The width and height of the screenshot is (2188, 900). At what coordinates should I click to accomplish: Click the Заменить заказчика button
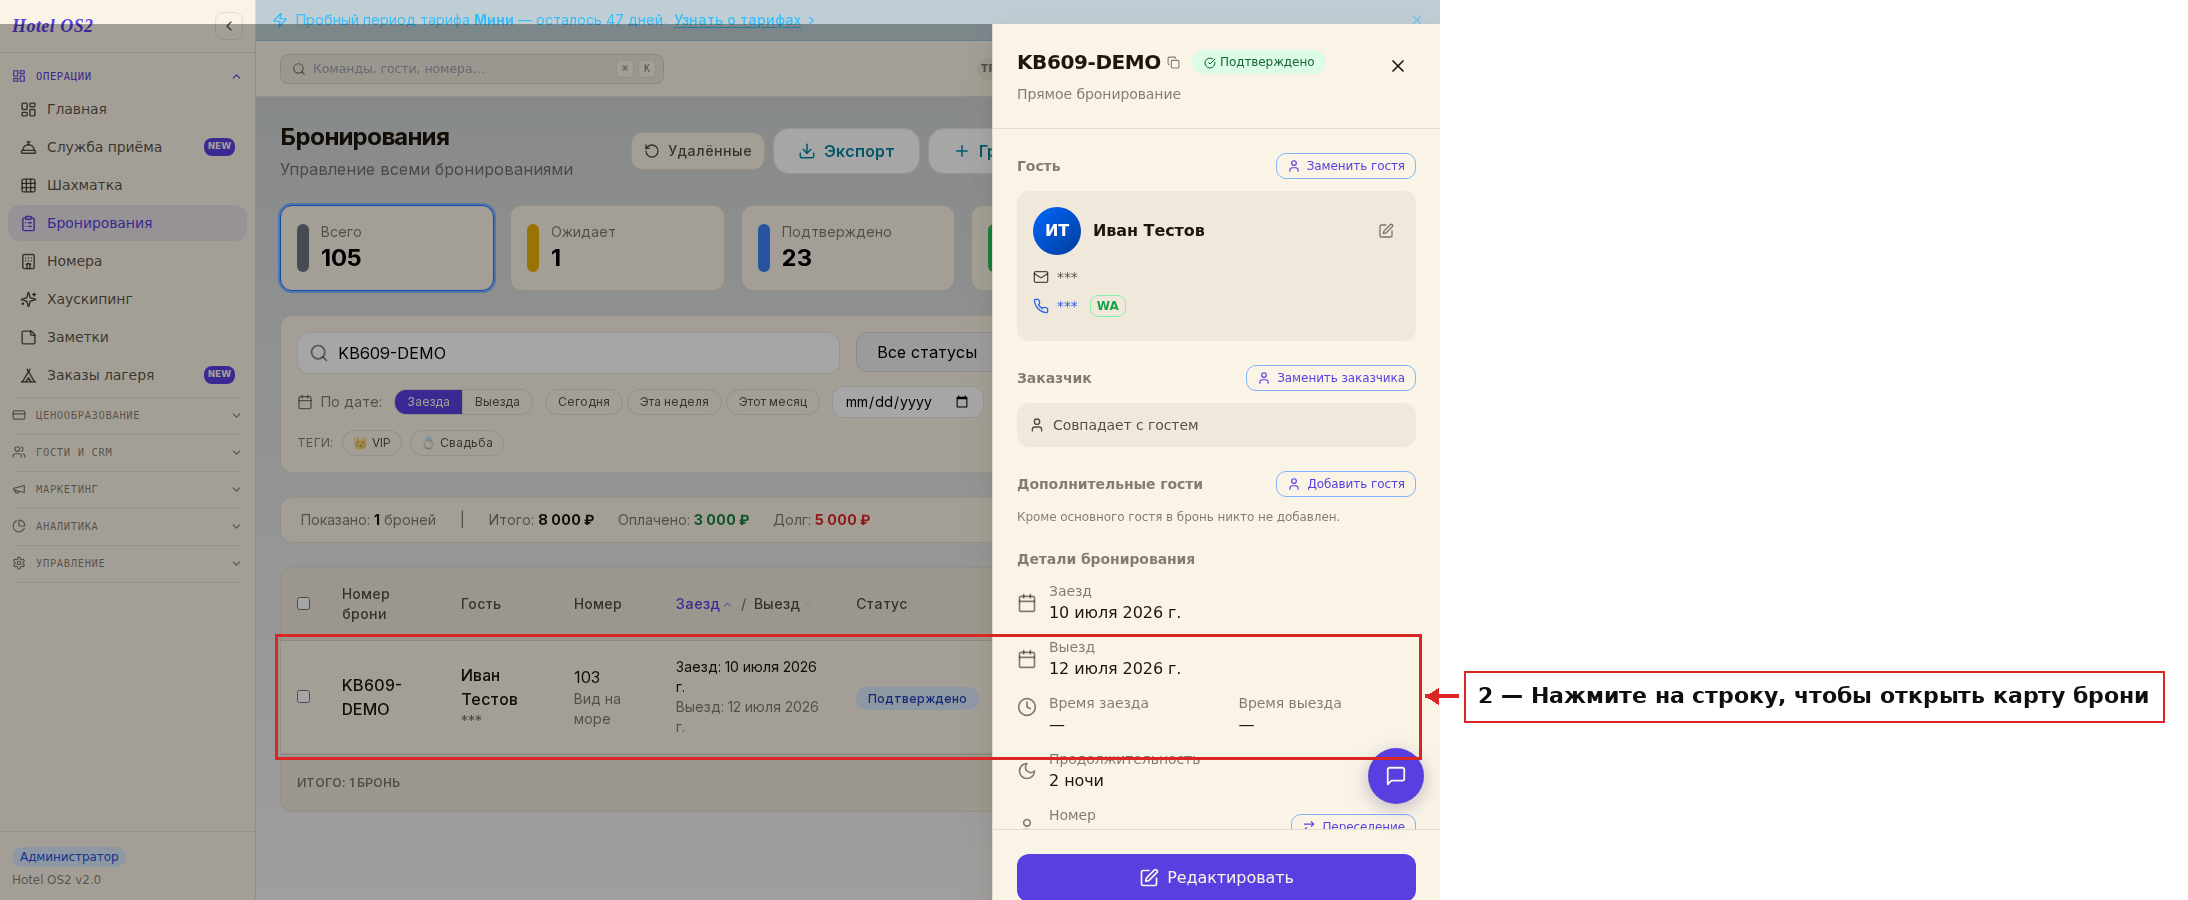coord(1331,378)
